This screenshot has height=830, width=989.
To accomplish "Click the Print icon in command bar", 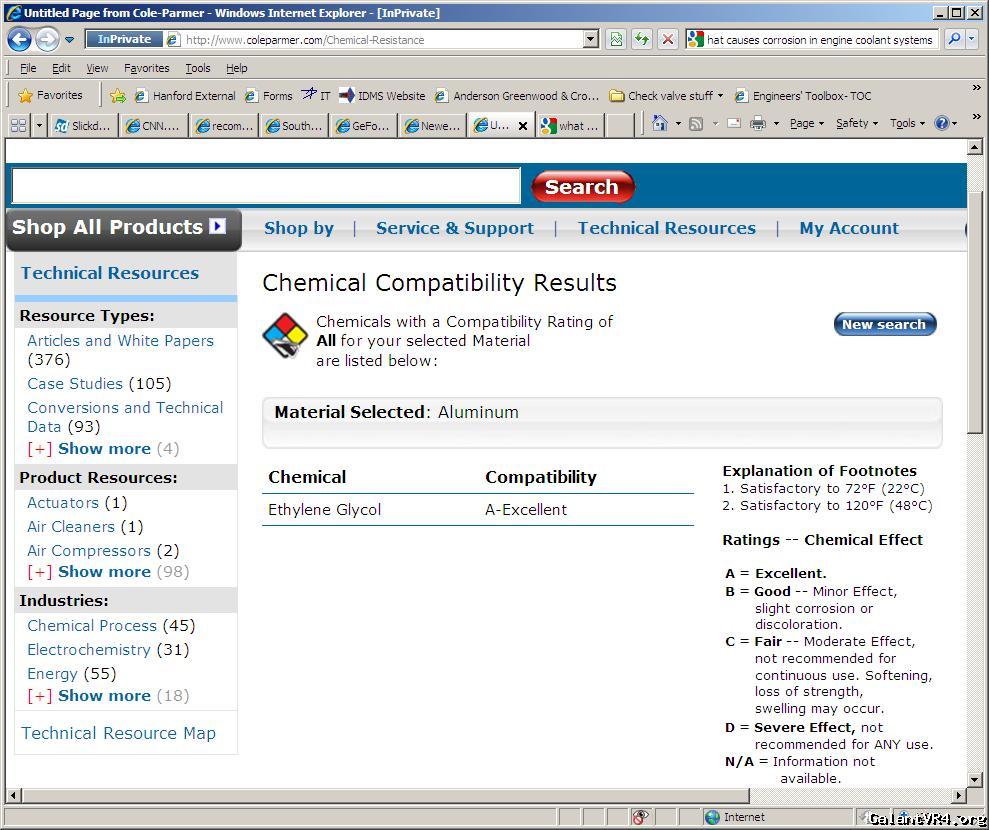I will pyautogui.click(x=758, y=124).
